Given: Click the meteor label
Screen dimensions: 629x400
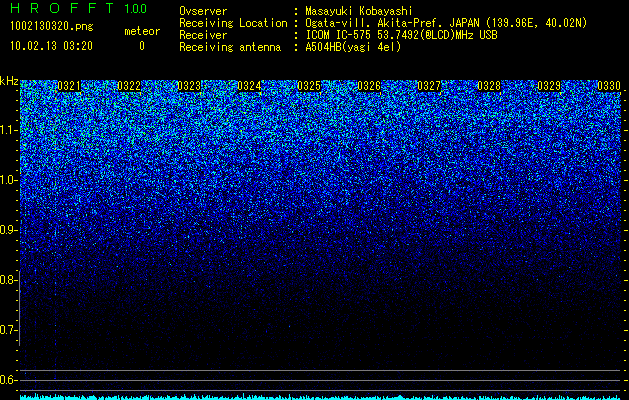Looking at the screenshot, I should (x=142, y=31).
